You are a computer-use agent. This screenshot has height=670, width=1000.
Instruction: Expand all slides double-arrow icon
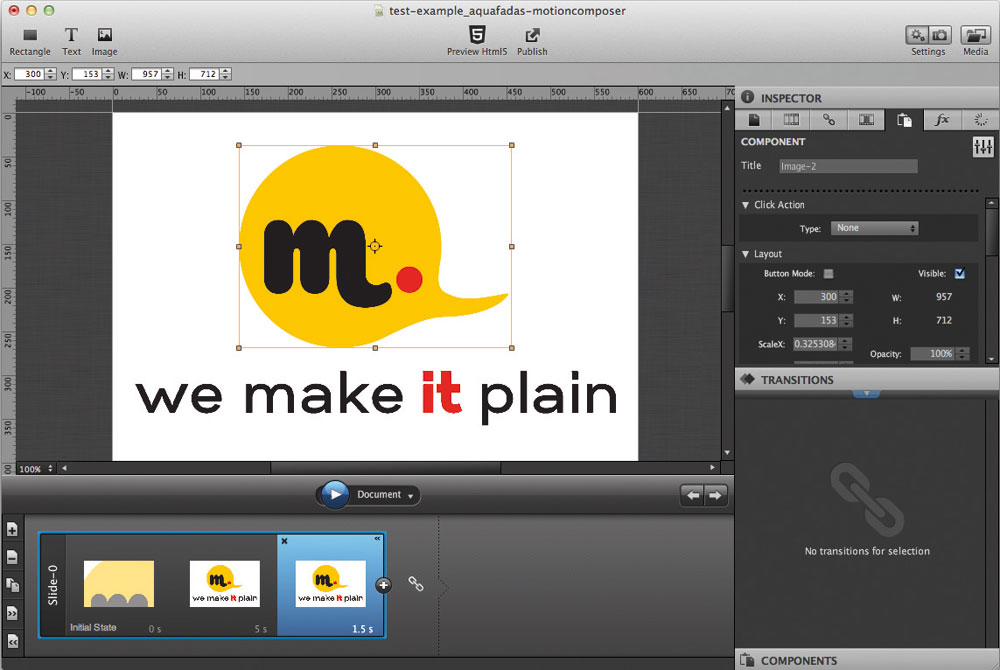tap(12, 613)
